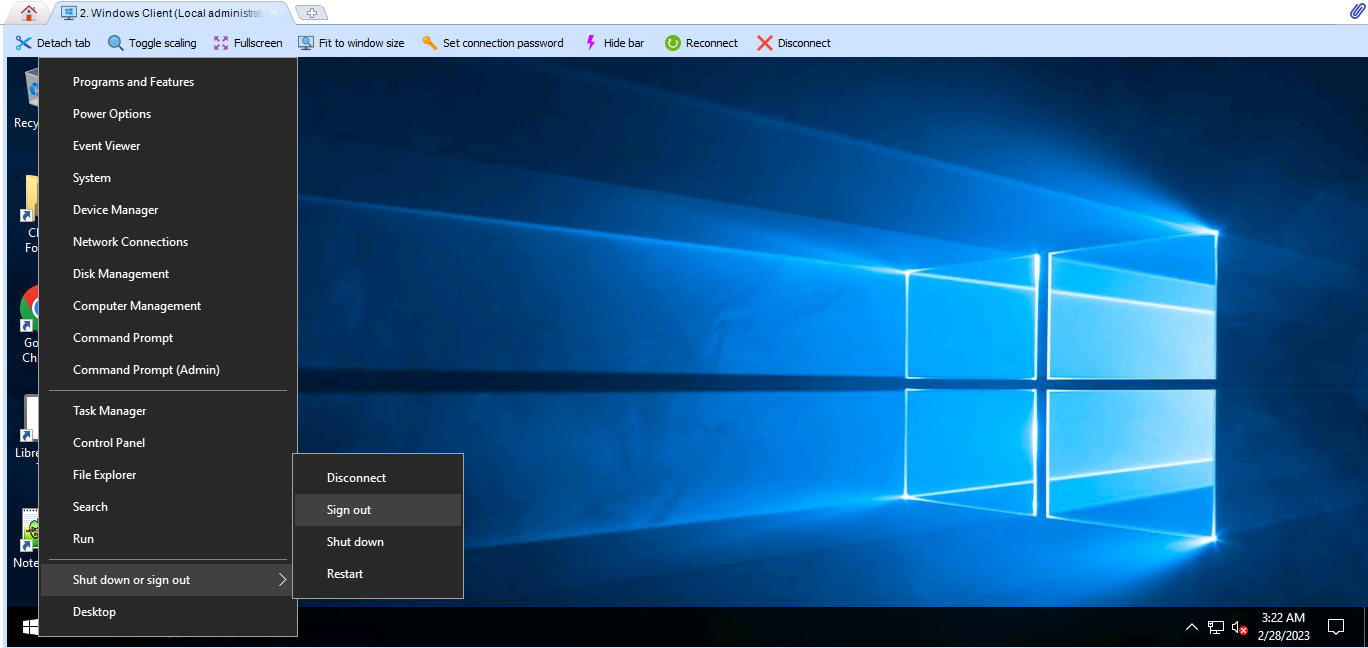Open Control Panel

click(x=168, y=443)
